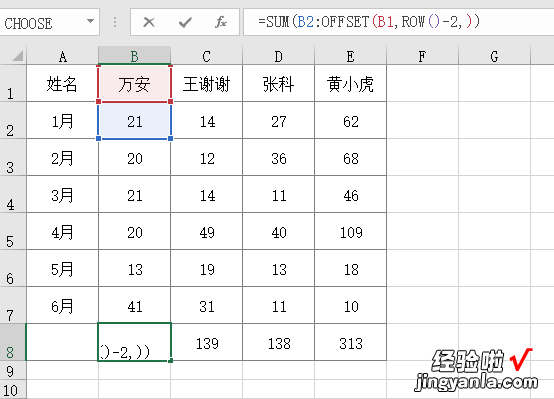Image resolution: width=554 pixels, height=399 pixels.
Task: Click cell with value 46
Action: pyautogui.click(x=350, y=194)
